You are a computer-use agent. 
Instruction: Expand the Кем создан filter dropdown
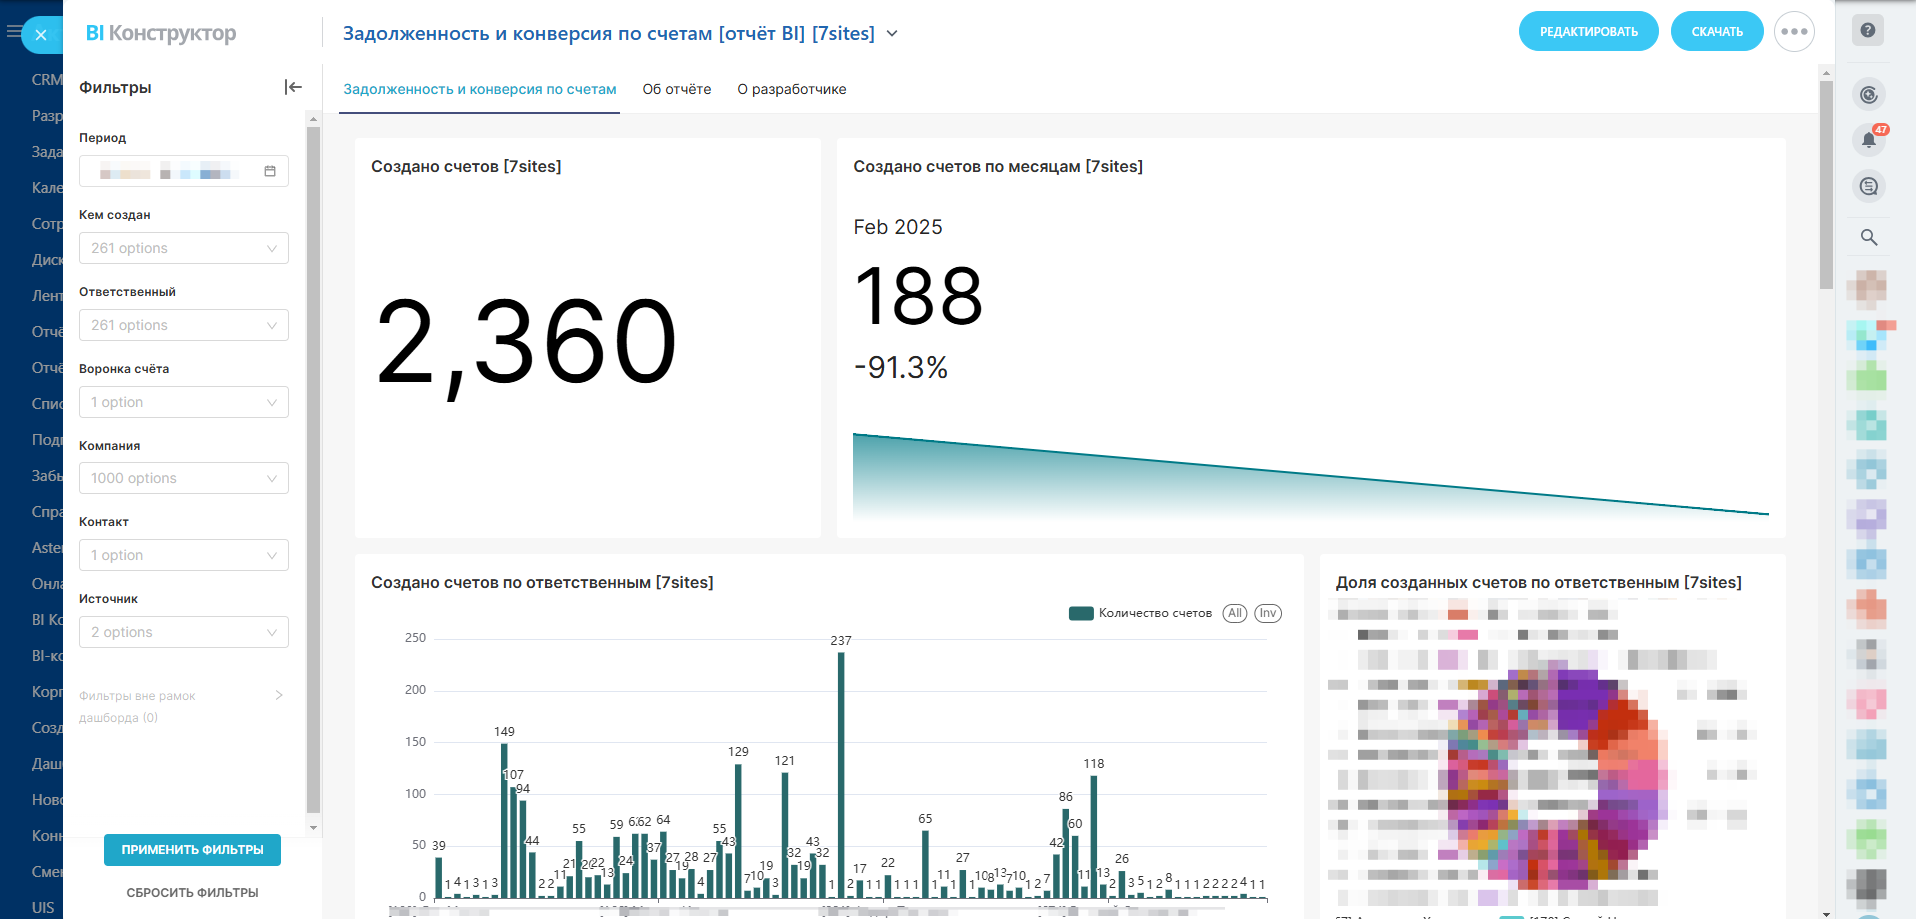tap(184, 248)
